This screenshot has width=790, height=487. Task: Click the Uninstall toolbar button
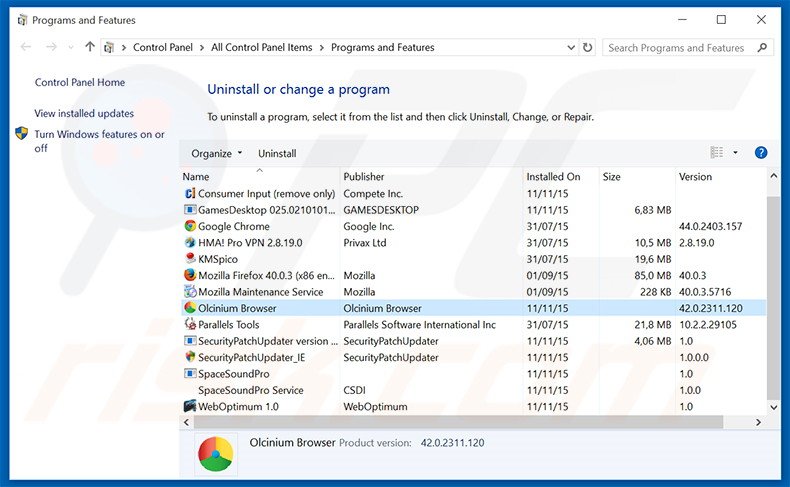pyautogui.click(x=277, y=153)
